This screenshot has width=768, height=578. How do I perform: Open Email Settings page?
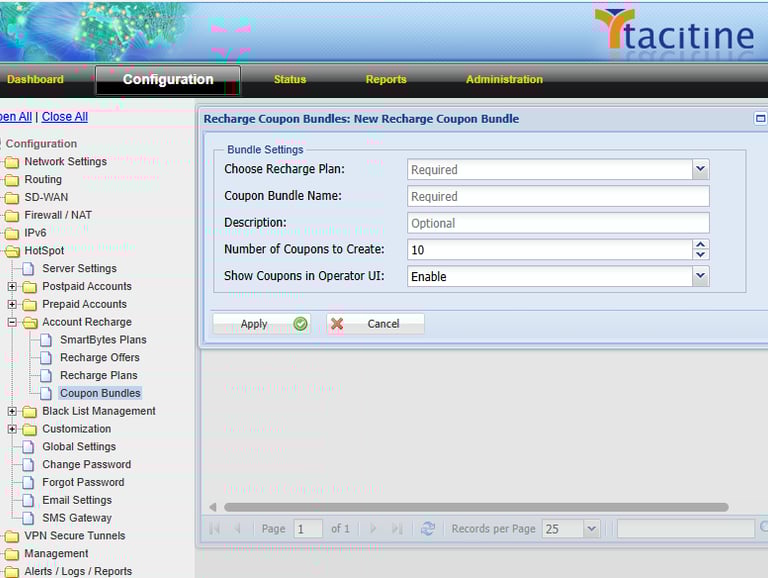coord(77,500)
